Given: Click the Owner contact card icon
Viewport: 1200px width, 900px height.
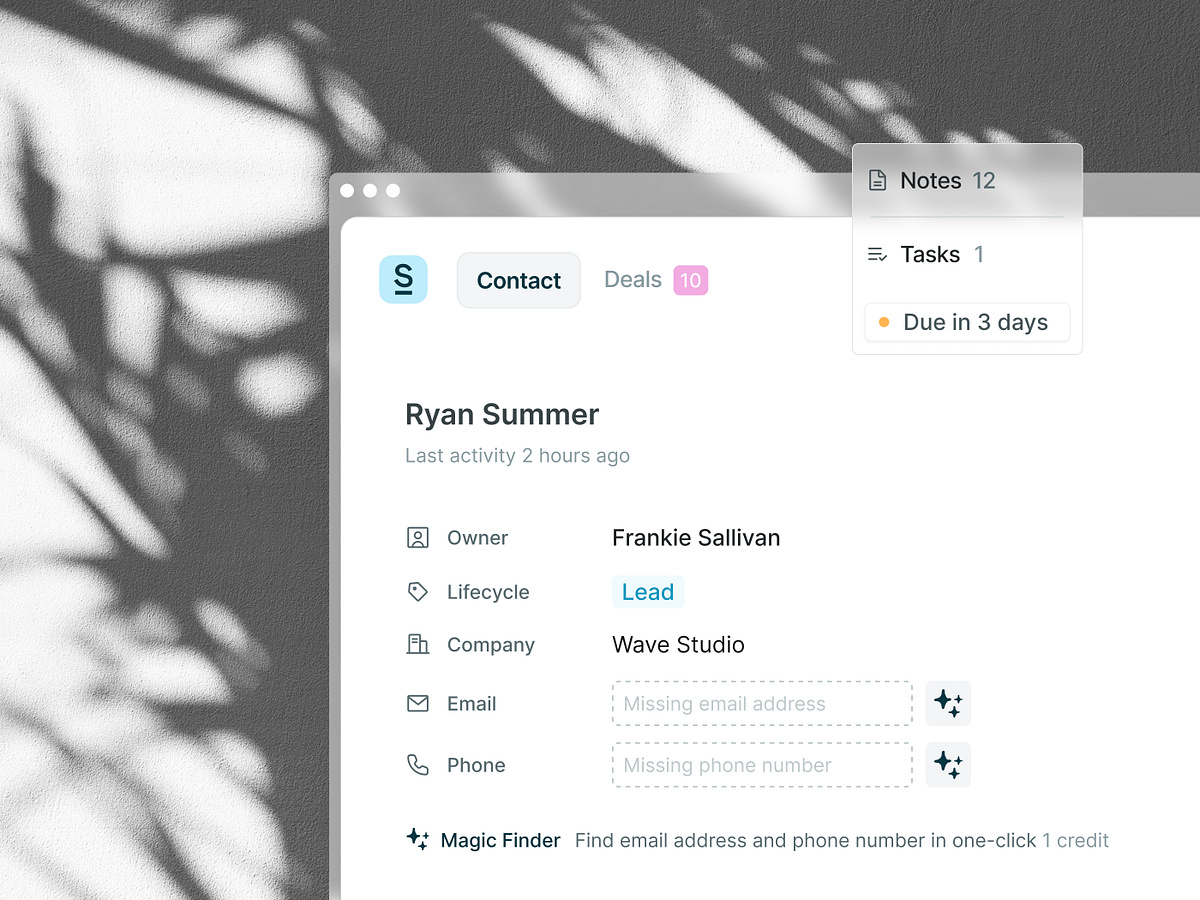Looking at the screenshot, I should 417,537.
